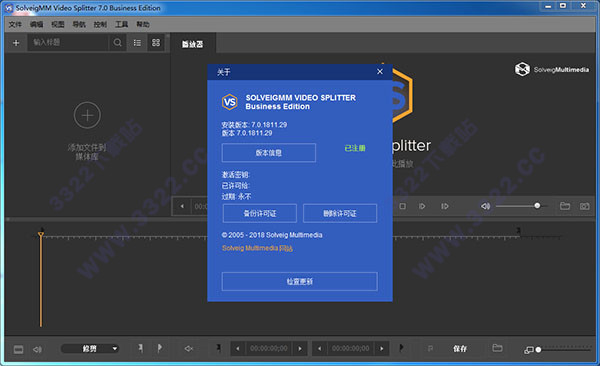This screenshot has width=600, height=366.
Task: Click the end timecode field
Action: click(x=351, y=348)
